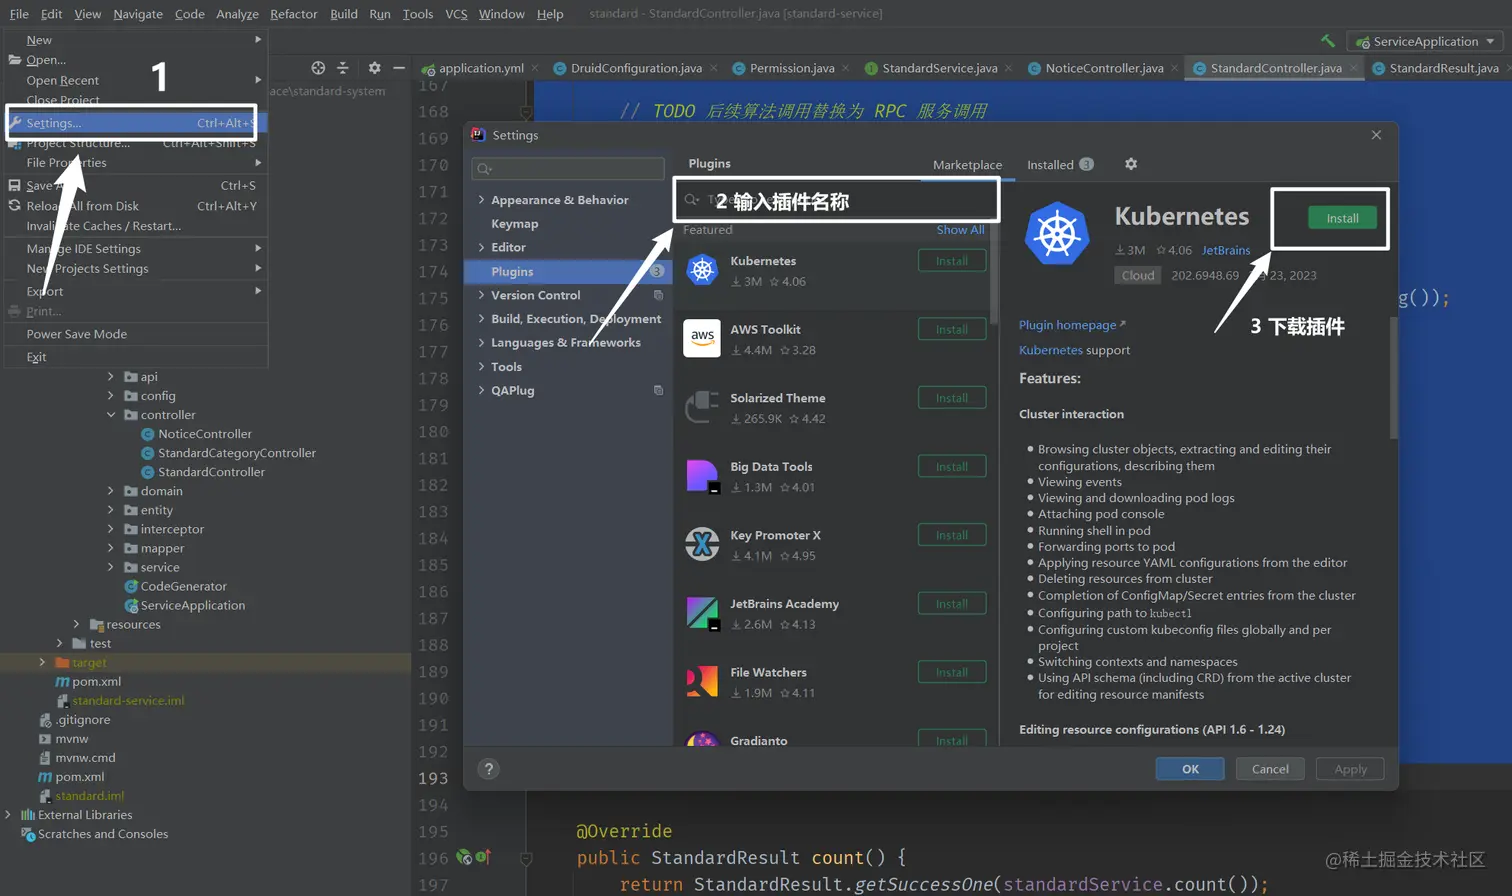Viewport: 1512px width, 896px height.
Task: Click the Version Control project-level settings icon
Action: [x=658, y=295]
